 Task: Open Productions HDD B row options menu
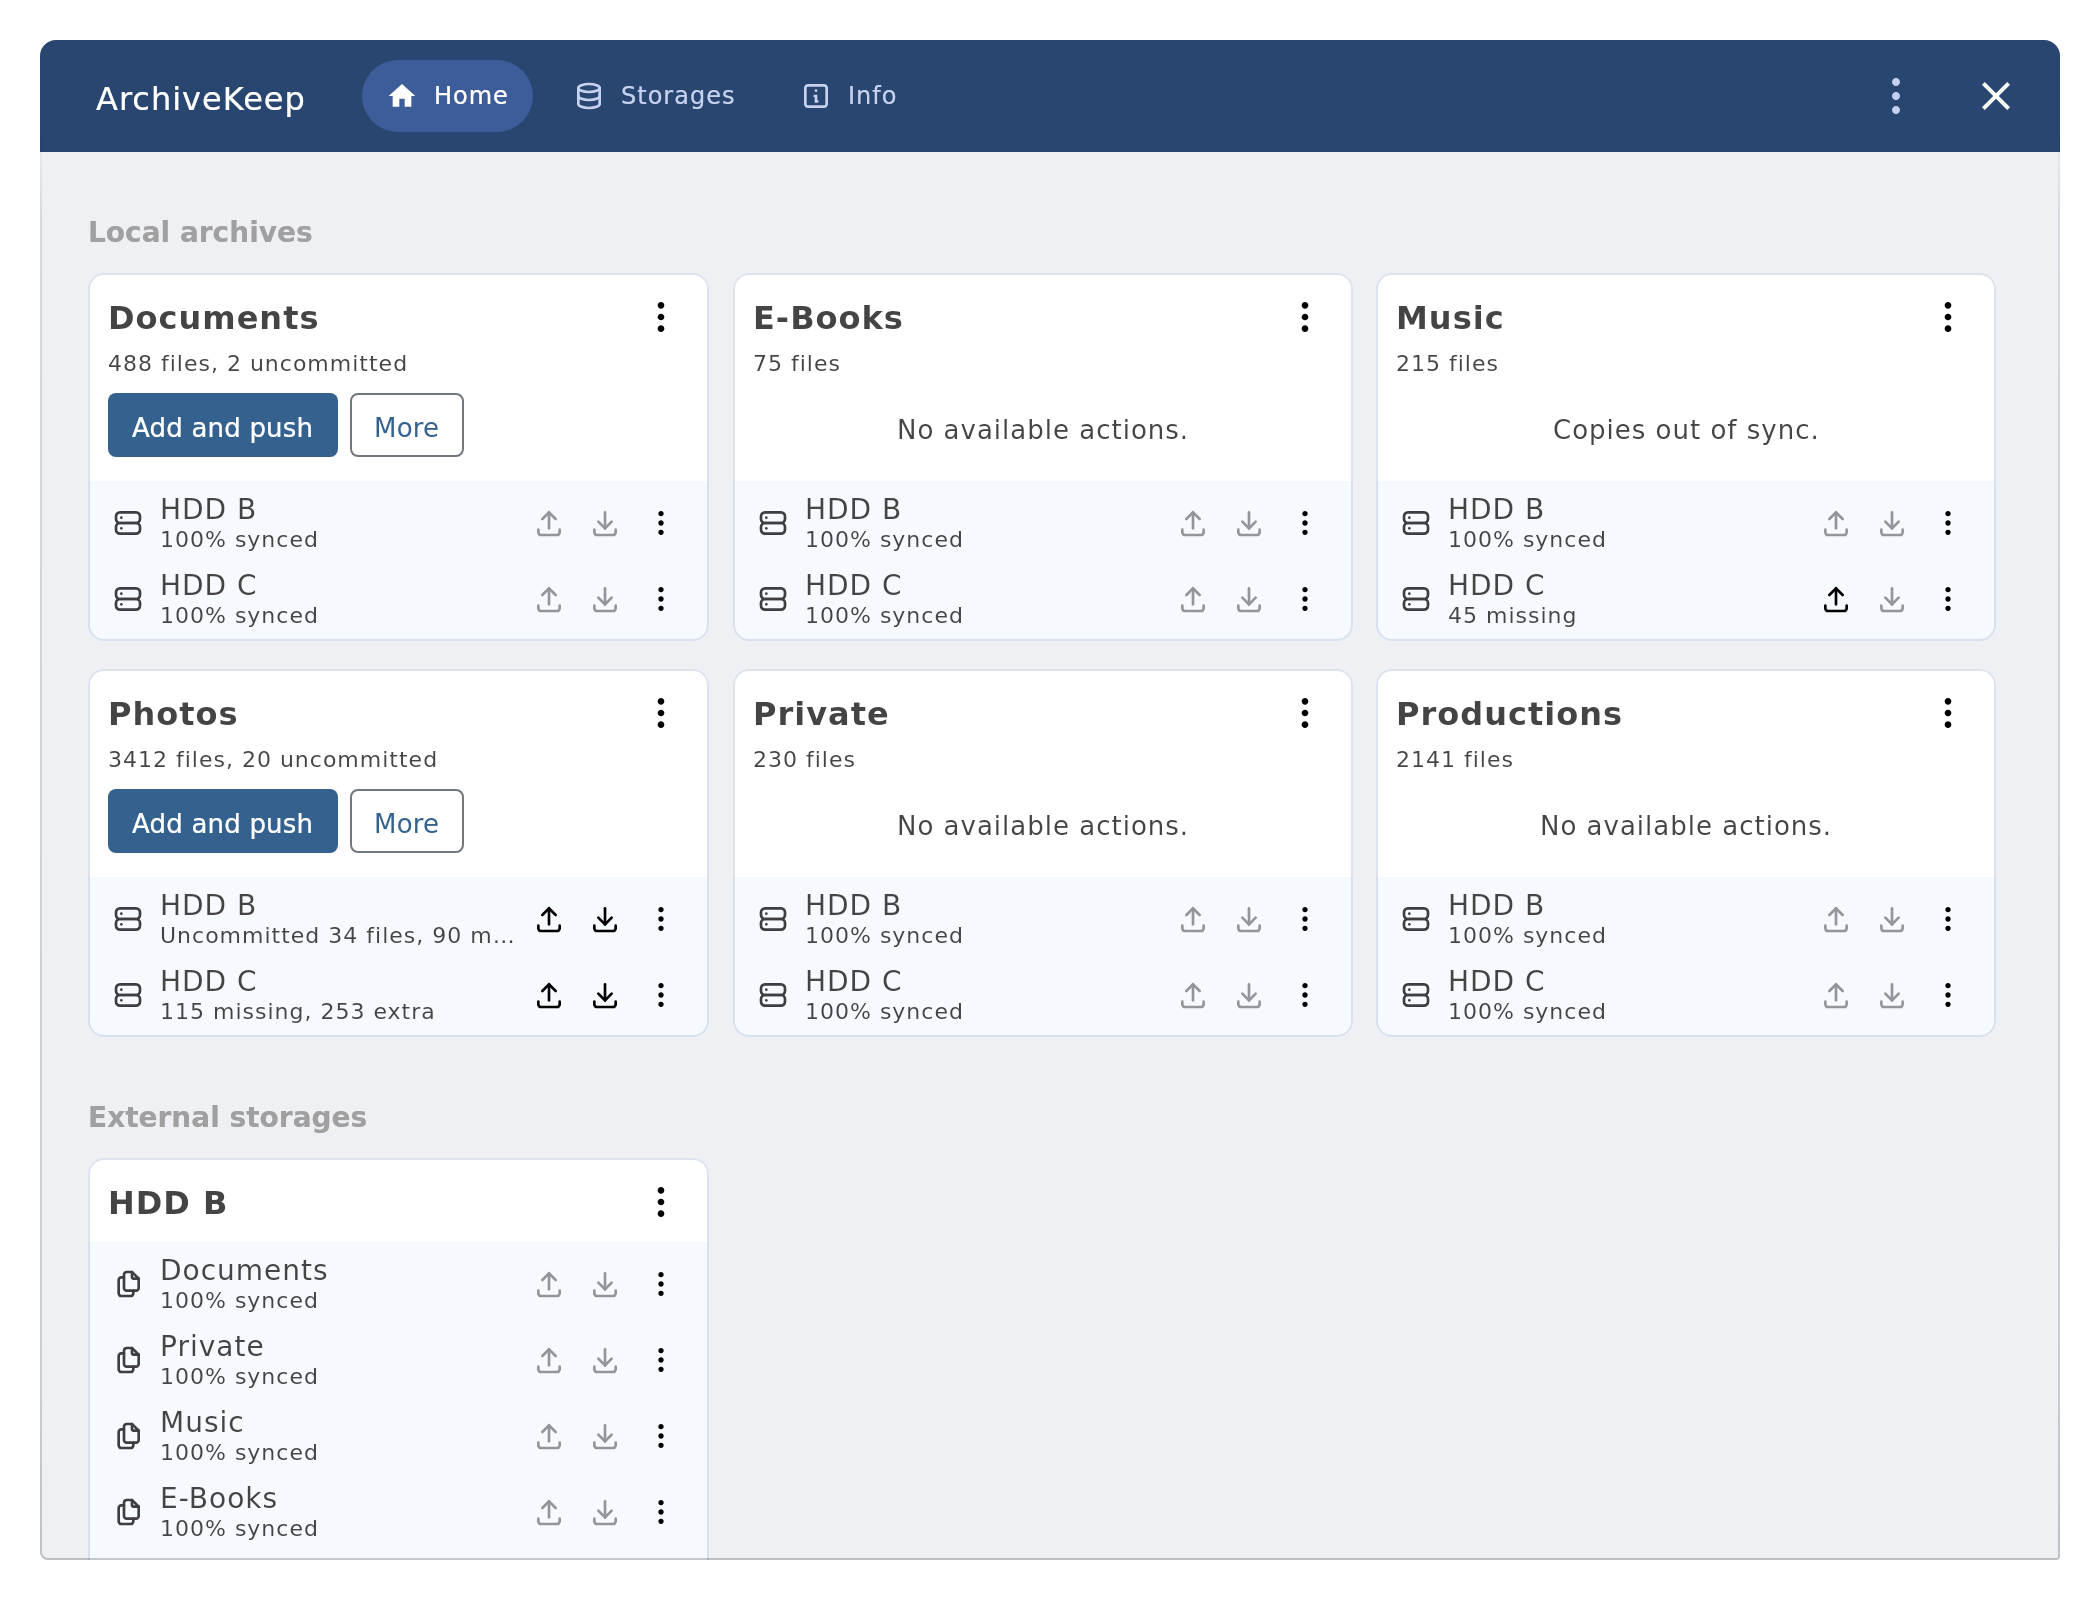1947,919
